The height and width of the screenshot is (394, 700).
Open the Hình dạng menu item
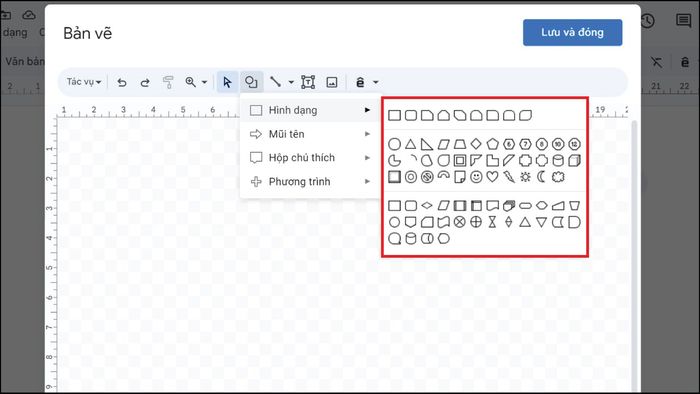click(x=310, y=110)
